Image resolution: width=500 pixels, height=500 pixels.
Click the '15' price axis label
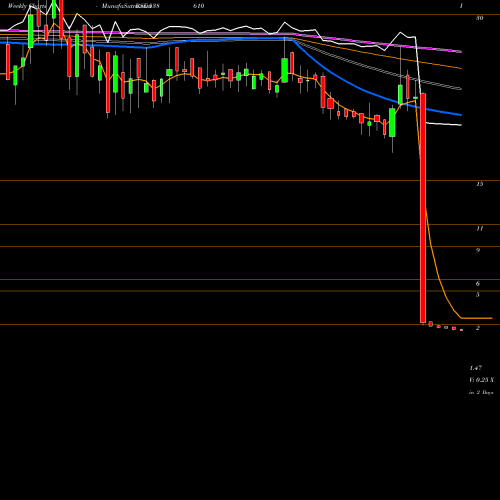479,184
